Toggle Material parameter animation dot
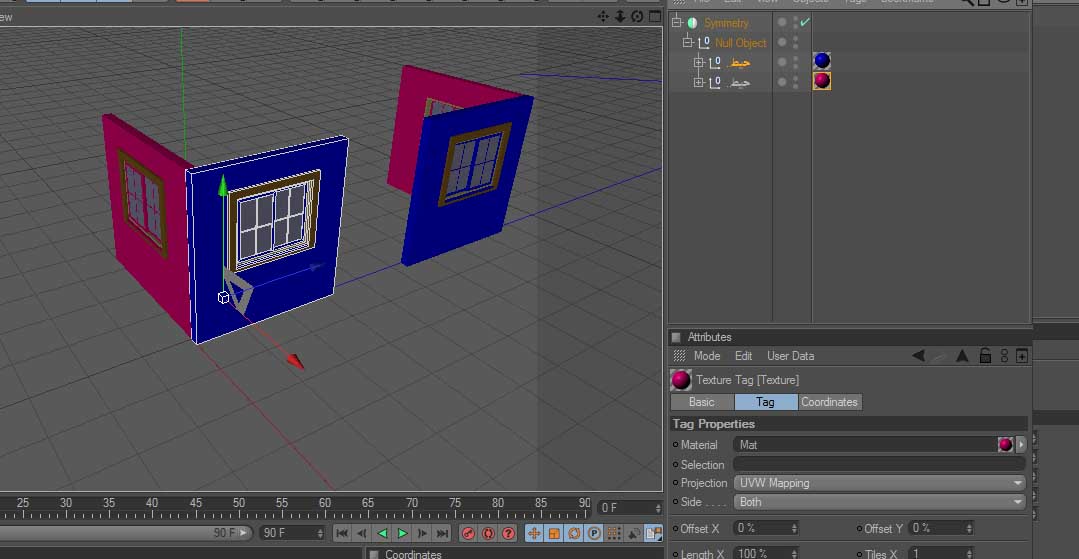Viewport: 1079px width, 559px height. pos(675,445)
